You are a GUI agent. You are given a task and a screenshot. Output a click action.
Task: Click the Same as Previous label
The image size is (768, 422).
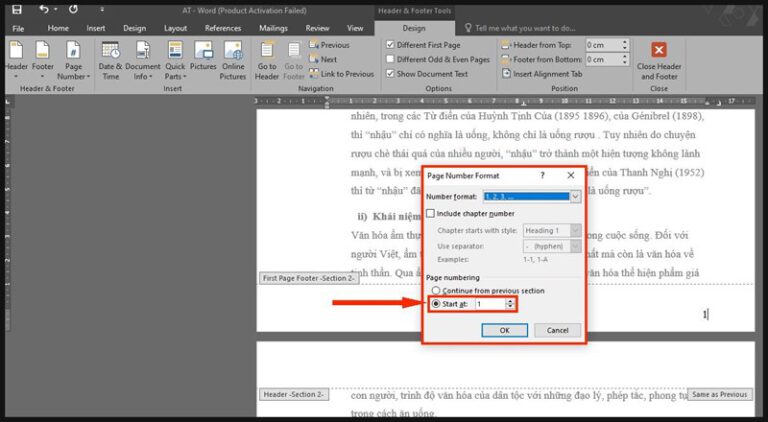(720, 394)
